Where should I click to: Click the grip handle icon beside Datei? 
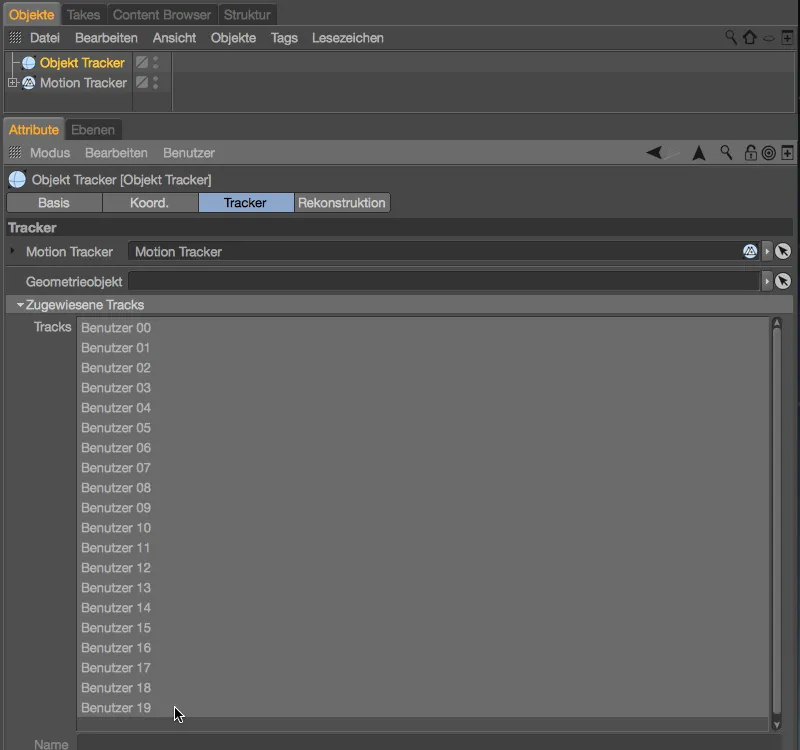[x=15, y=37]
